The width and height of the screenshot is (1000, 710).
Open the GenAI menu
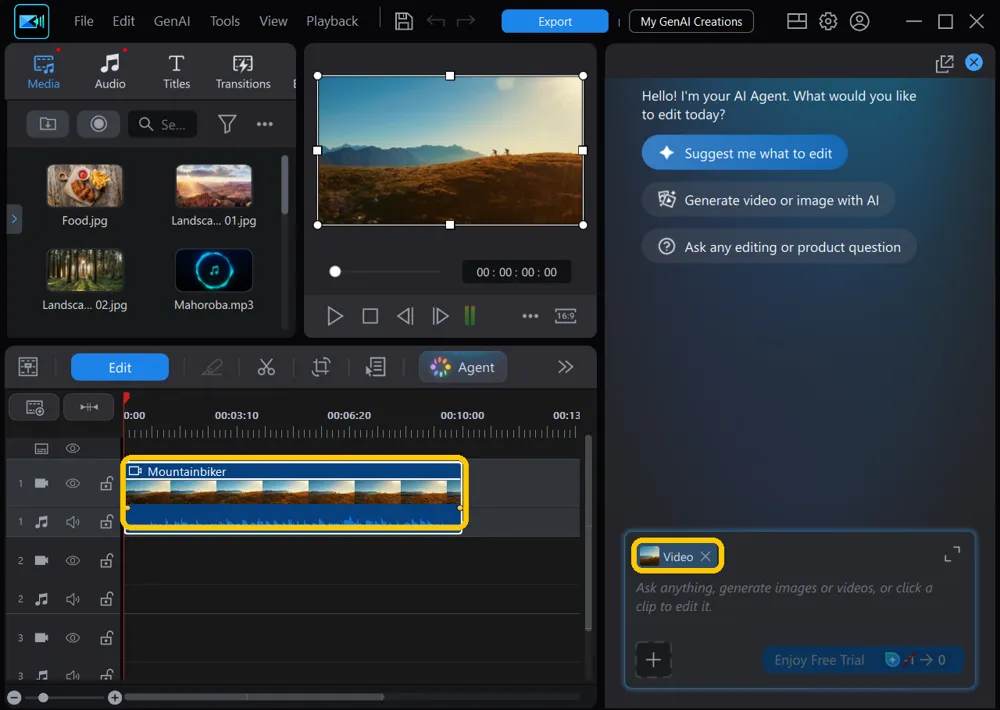tap(172, 21)
